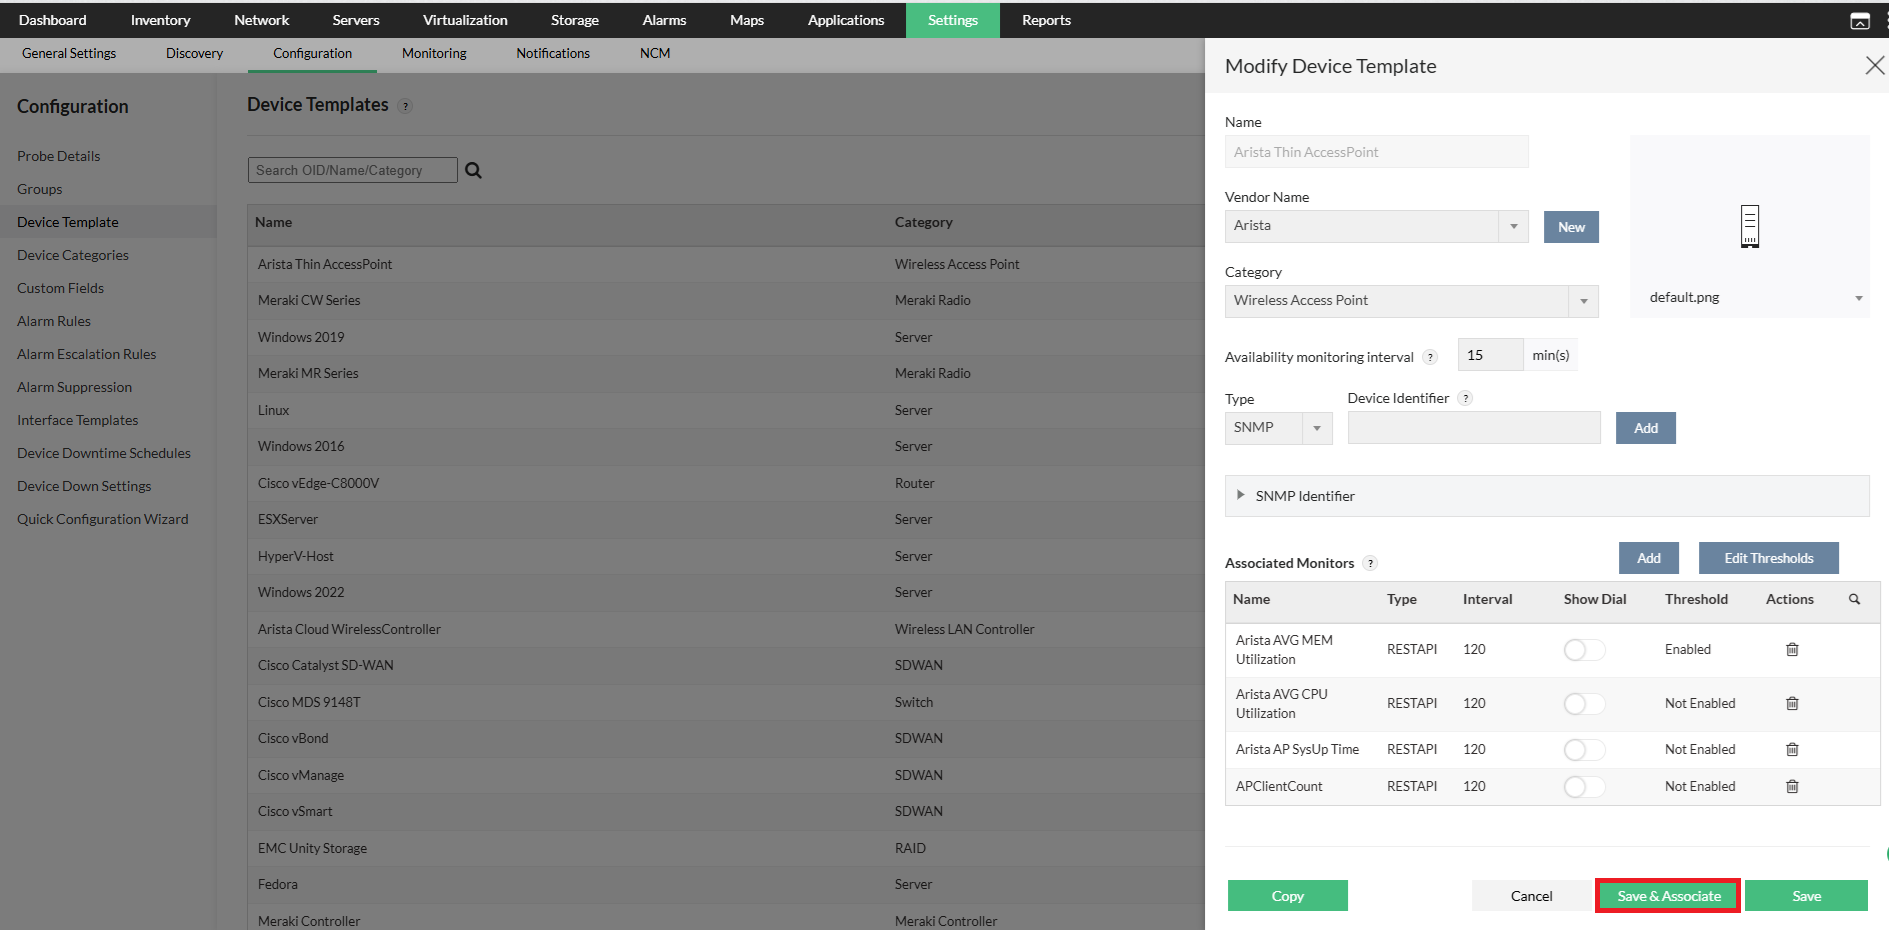This screenshot has width=1889, height=930.
Task: Toggle Show Dial for APClientCount
Action: coord(1584,787)
